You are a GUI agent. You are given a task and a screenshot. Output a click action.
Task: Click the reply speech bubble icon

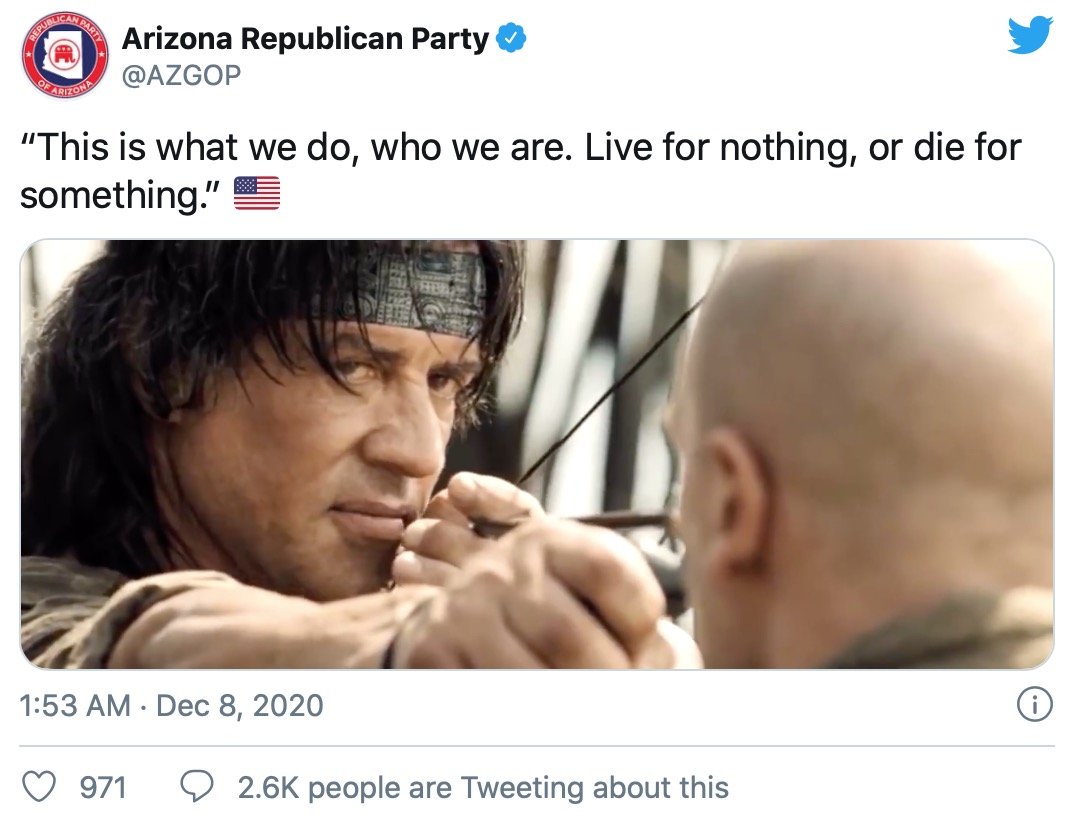pyautogui.click(x=195, y=787)
